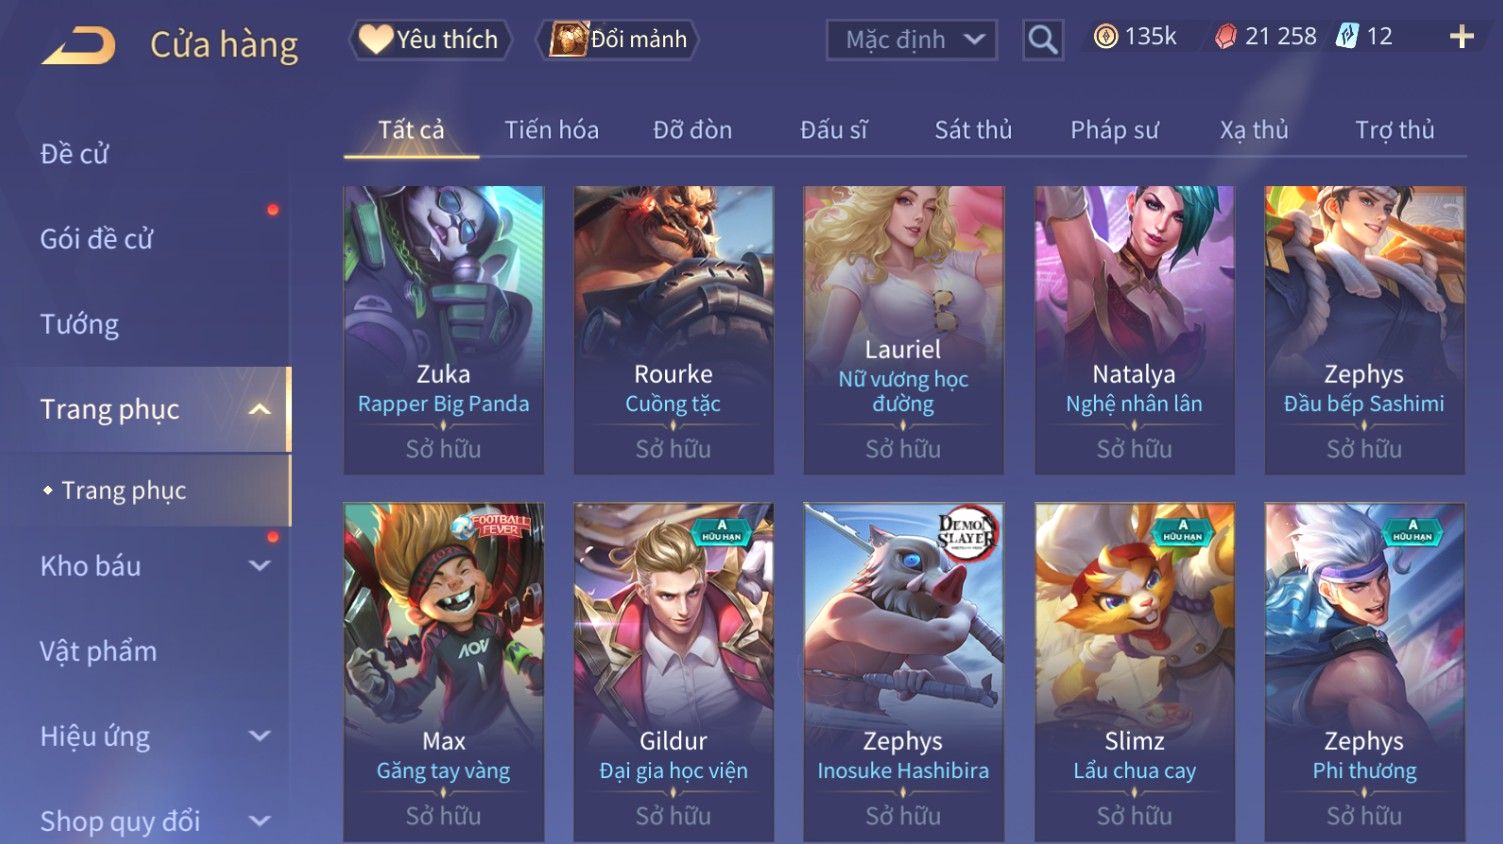1503x844 pixels.
Task: Open Gói đề cử menu item
Action: tap(96, 239)
